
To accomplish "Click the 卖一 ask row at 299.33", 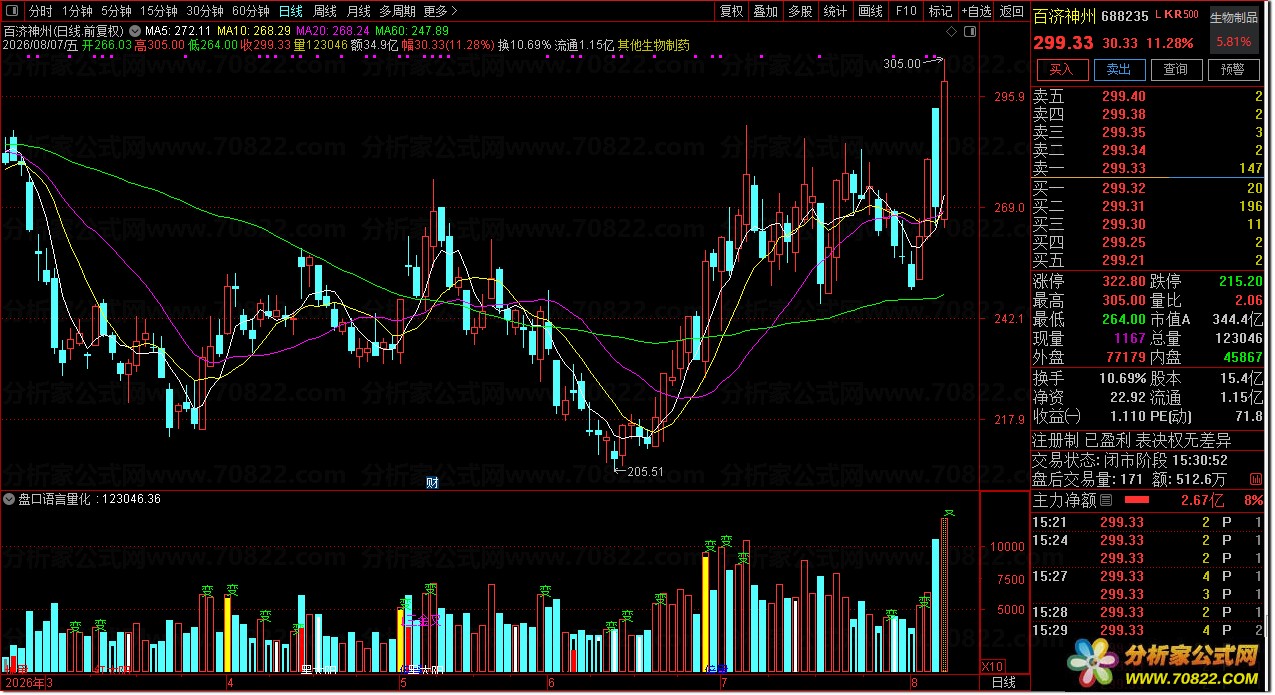I will click(x=1149, y=168).
